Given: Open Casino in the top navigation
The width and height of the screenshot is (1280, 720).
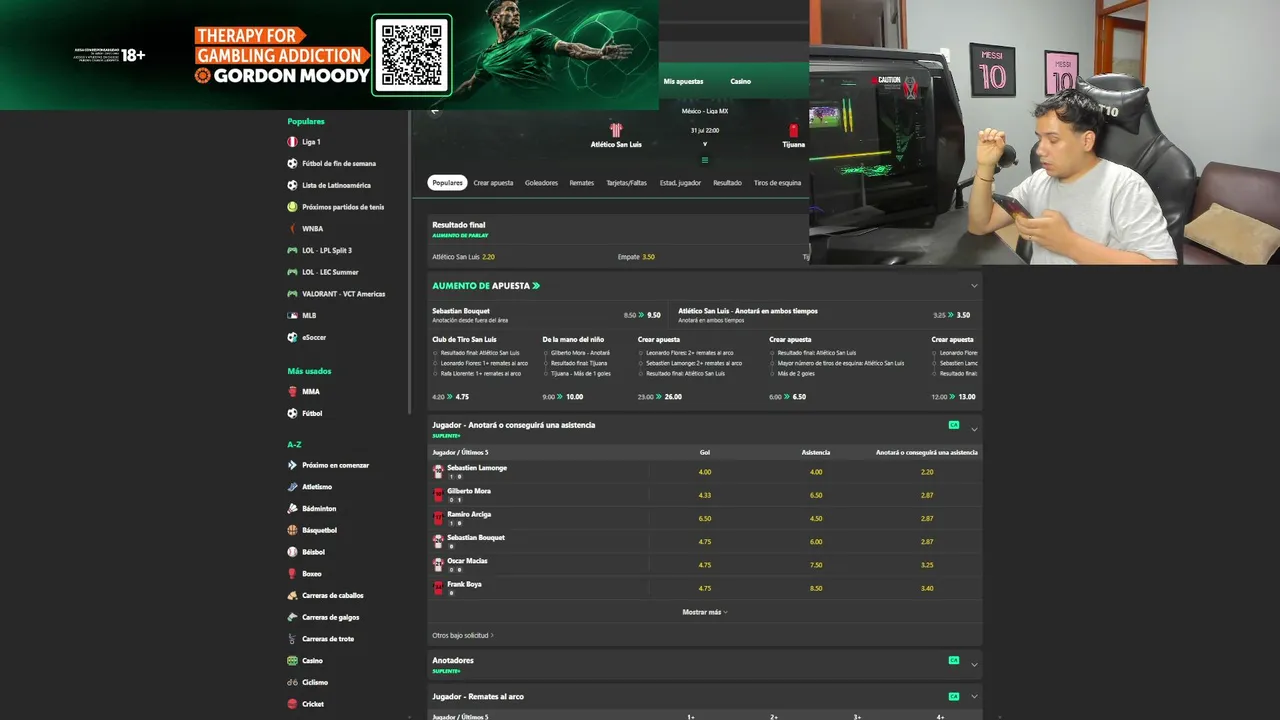Looking at the screenshot, I should pos(740,81).
